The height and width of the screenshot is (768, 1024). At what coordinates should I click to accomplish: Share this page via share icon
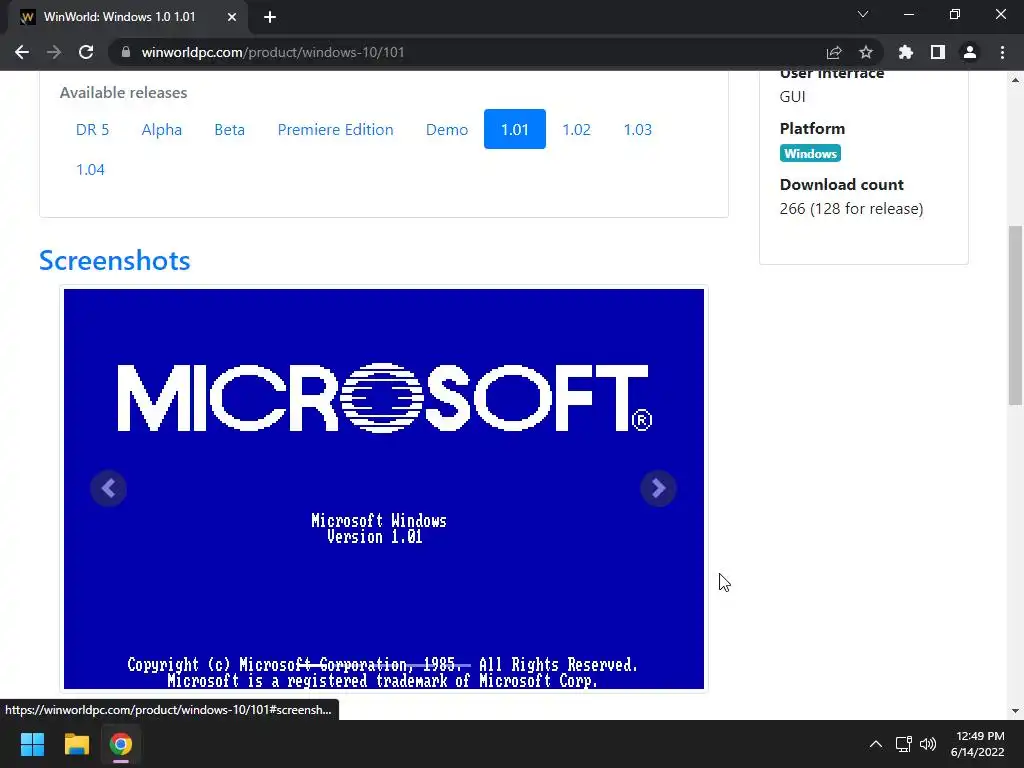[834, 52]
